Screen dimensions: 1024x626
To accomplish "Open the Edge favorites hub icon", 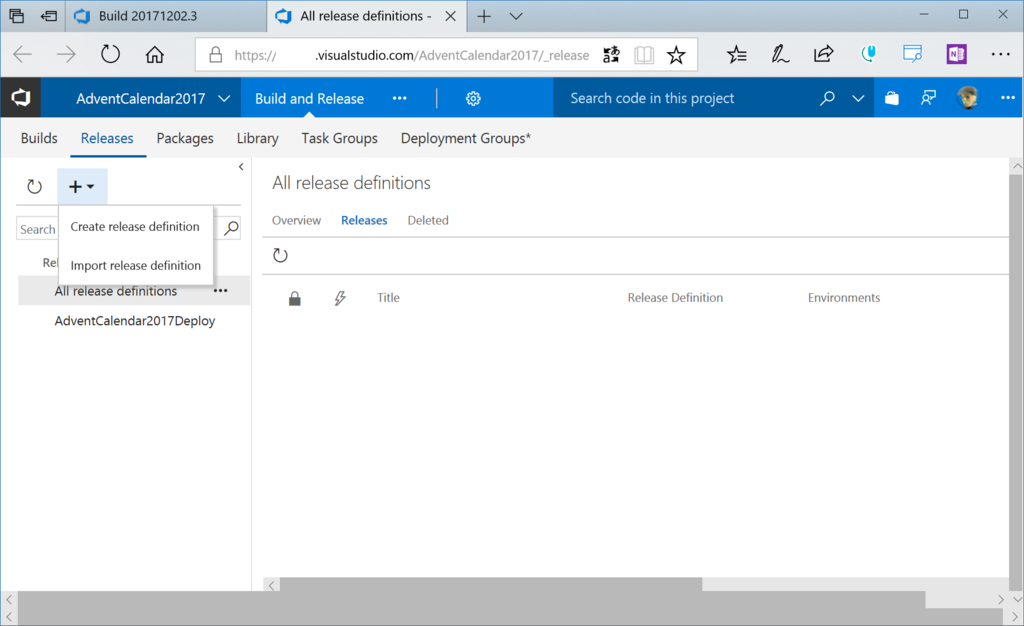I will [x=737, y=54].
